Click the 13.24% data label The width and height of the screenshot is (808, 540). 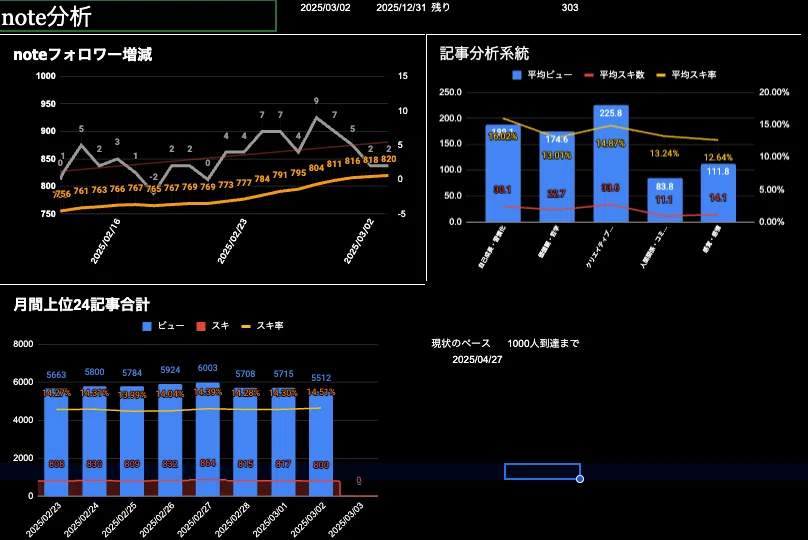point(664,154)
